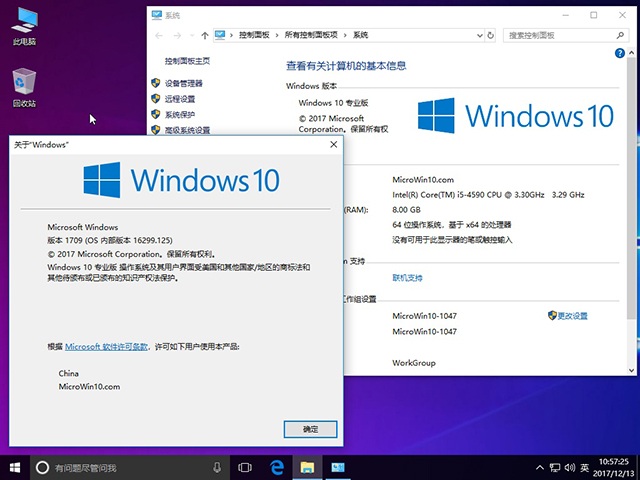Open File Explorer from the taskbar
This screenshot has height=480, width=640.
(307, 468)
